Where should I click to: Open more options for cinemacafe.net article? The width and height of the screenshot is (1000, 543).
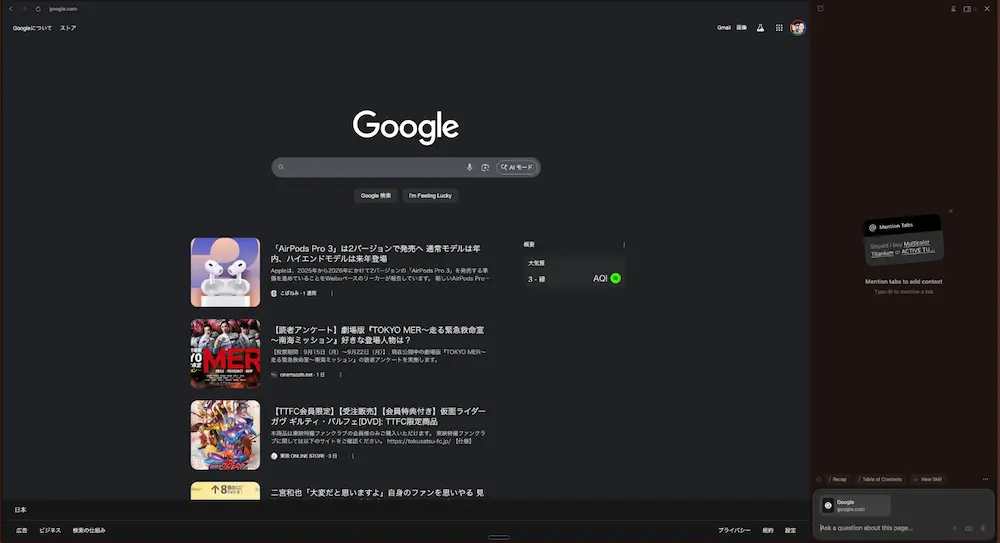click(x=341, y=375)
